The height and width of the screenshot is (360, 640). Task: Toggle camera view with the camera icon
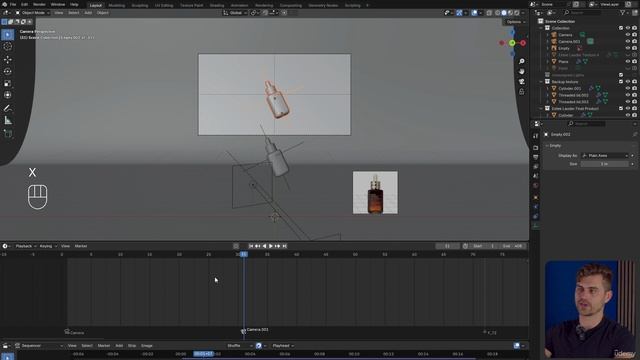coord(522,82)
